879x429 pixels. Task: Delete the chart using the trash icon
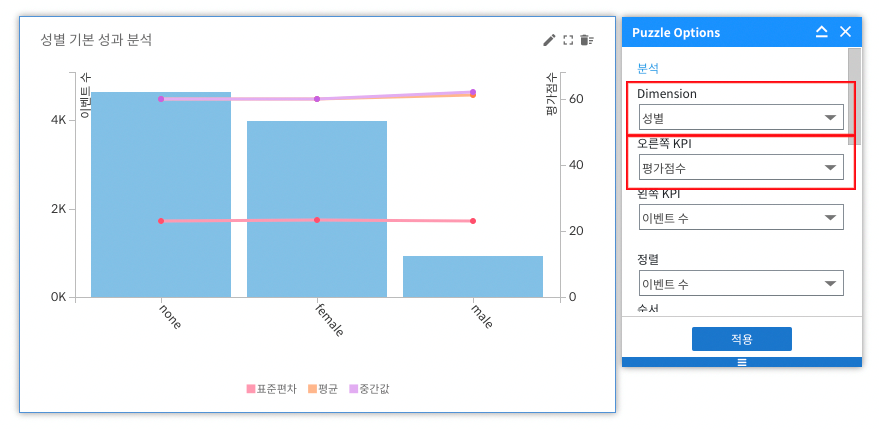(x=587, y=40)
